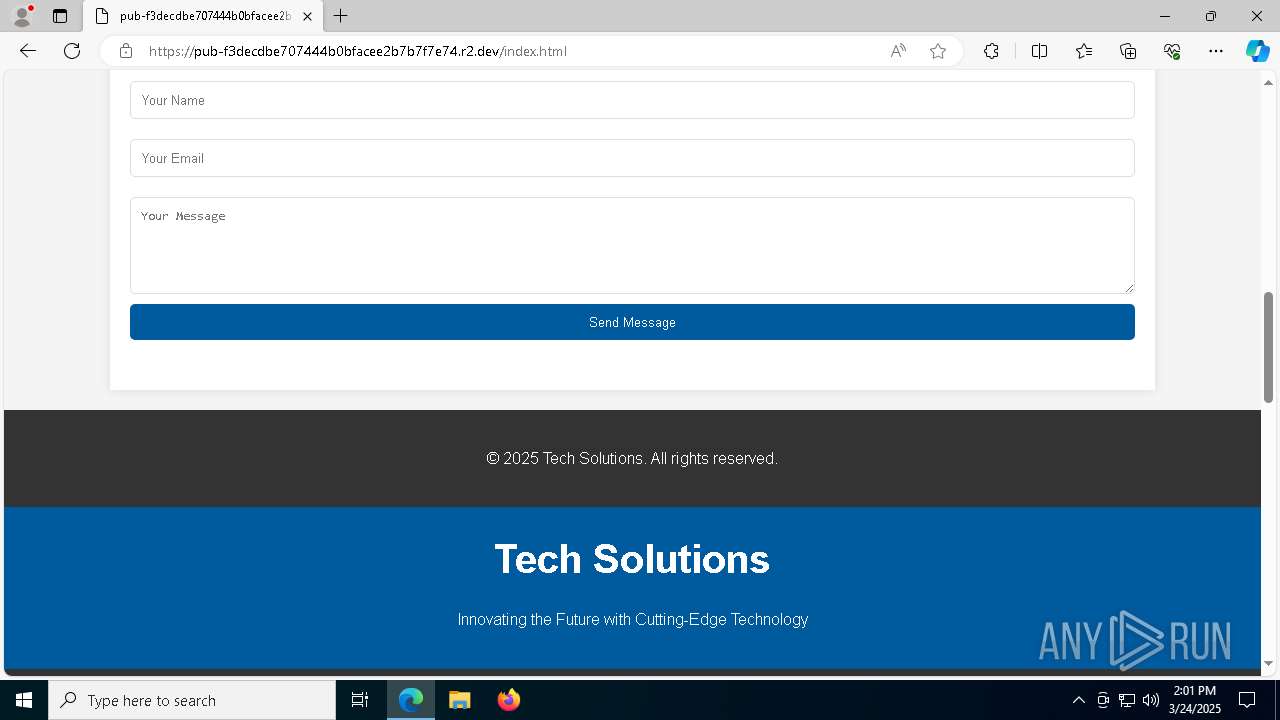View site information lock icon
The image size is (1280, 720).
point(125,51)
